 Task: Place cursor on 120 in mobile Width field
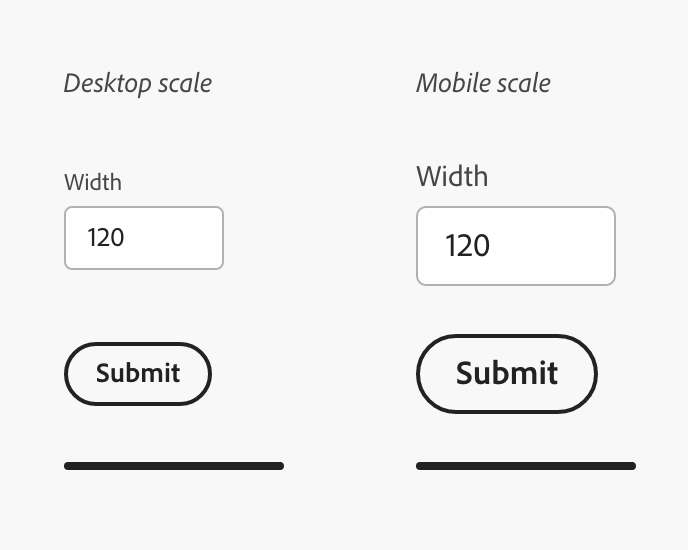click(467, 246)
